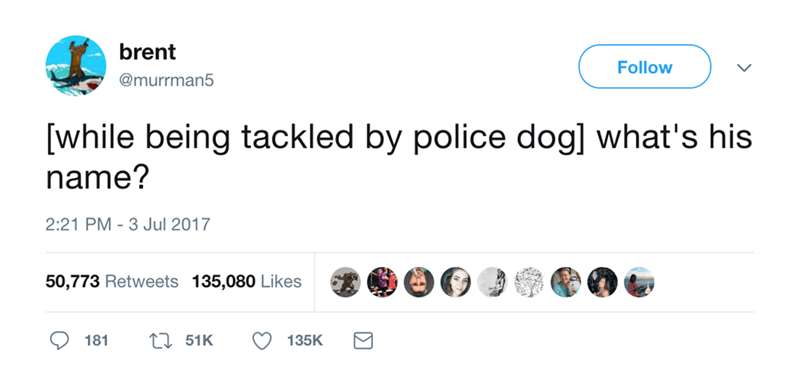Open the brent display name link
This screenshot has width=800, height=386.
point(147,52)
